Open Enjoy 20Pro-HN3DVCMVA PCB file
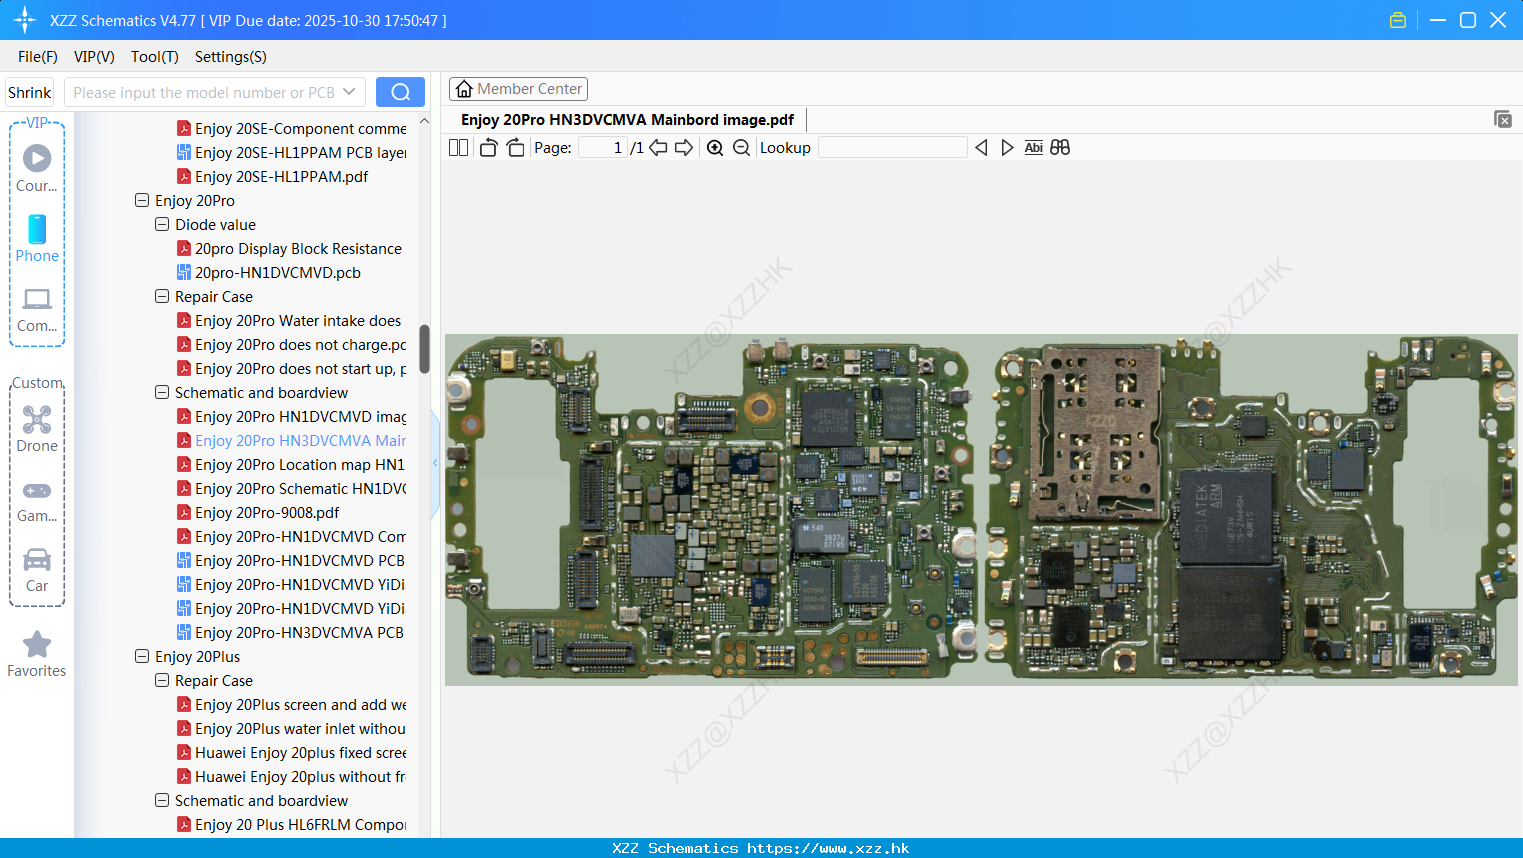 pos(292,632)
